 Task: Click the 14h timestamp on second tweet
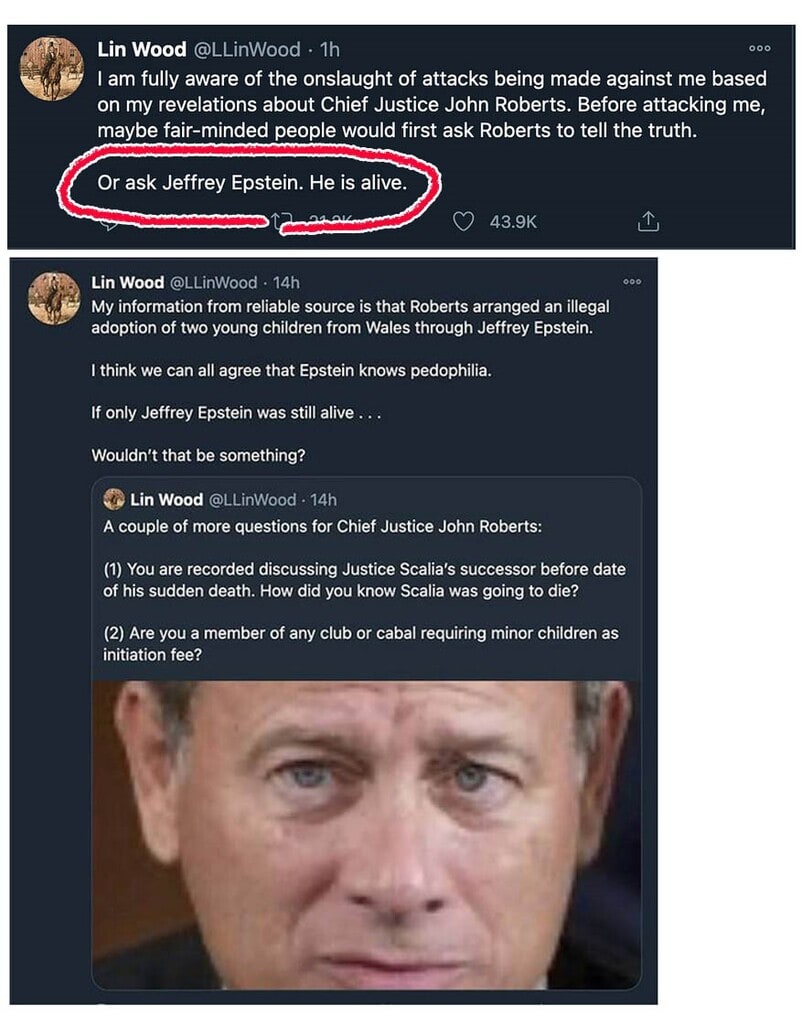(286, 282)
